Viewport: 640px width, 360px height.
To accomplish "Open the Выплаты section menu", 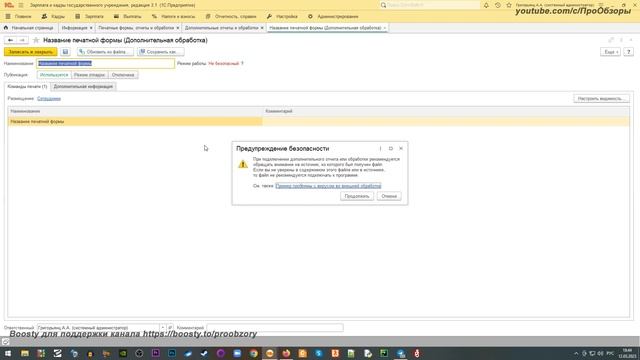I will [128, 16].
